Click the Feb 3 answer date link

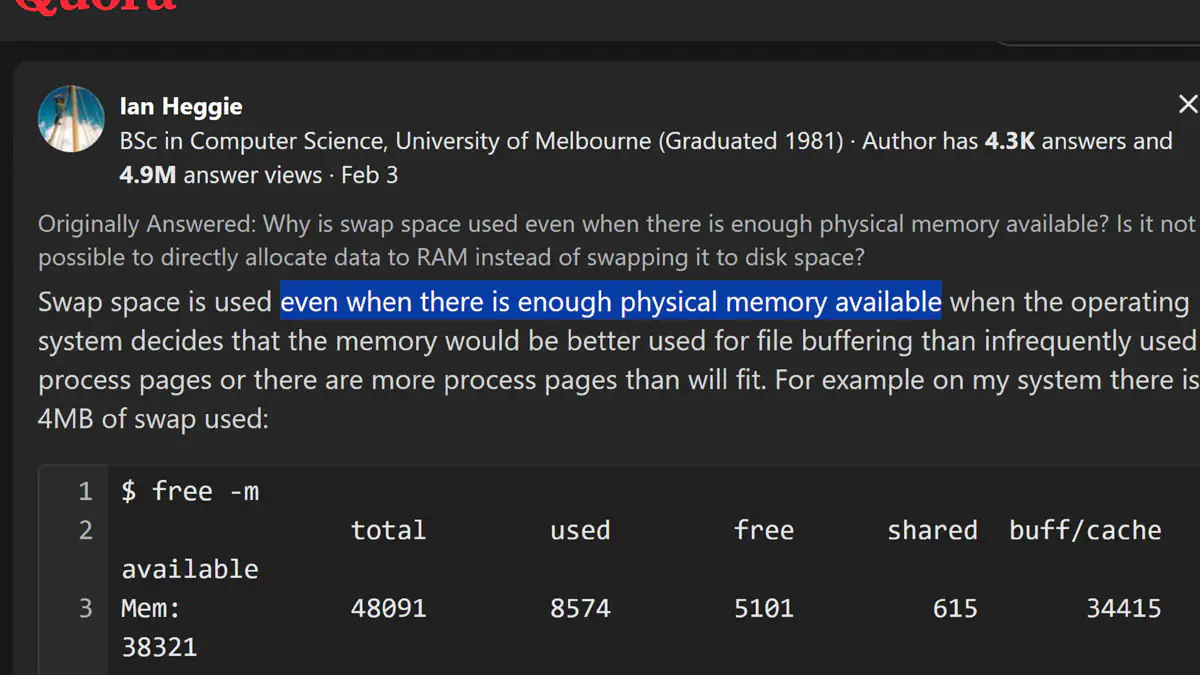tap(369, 175)
